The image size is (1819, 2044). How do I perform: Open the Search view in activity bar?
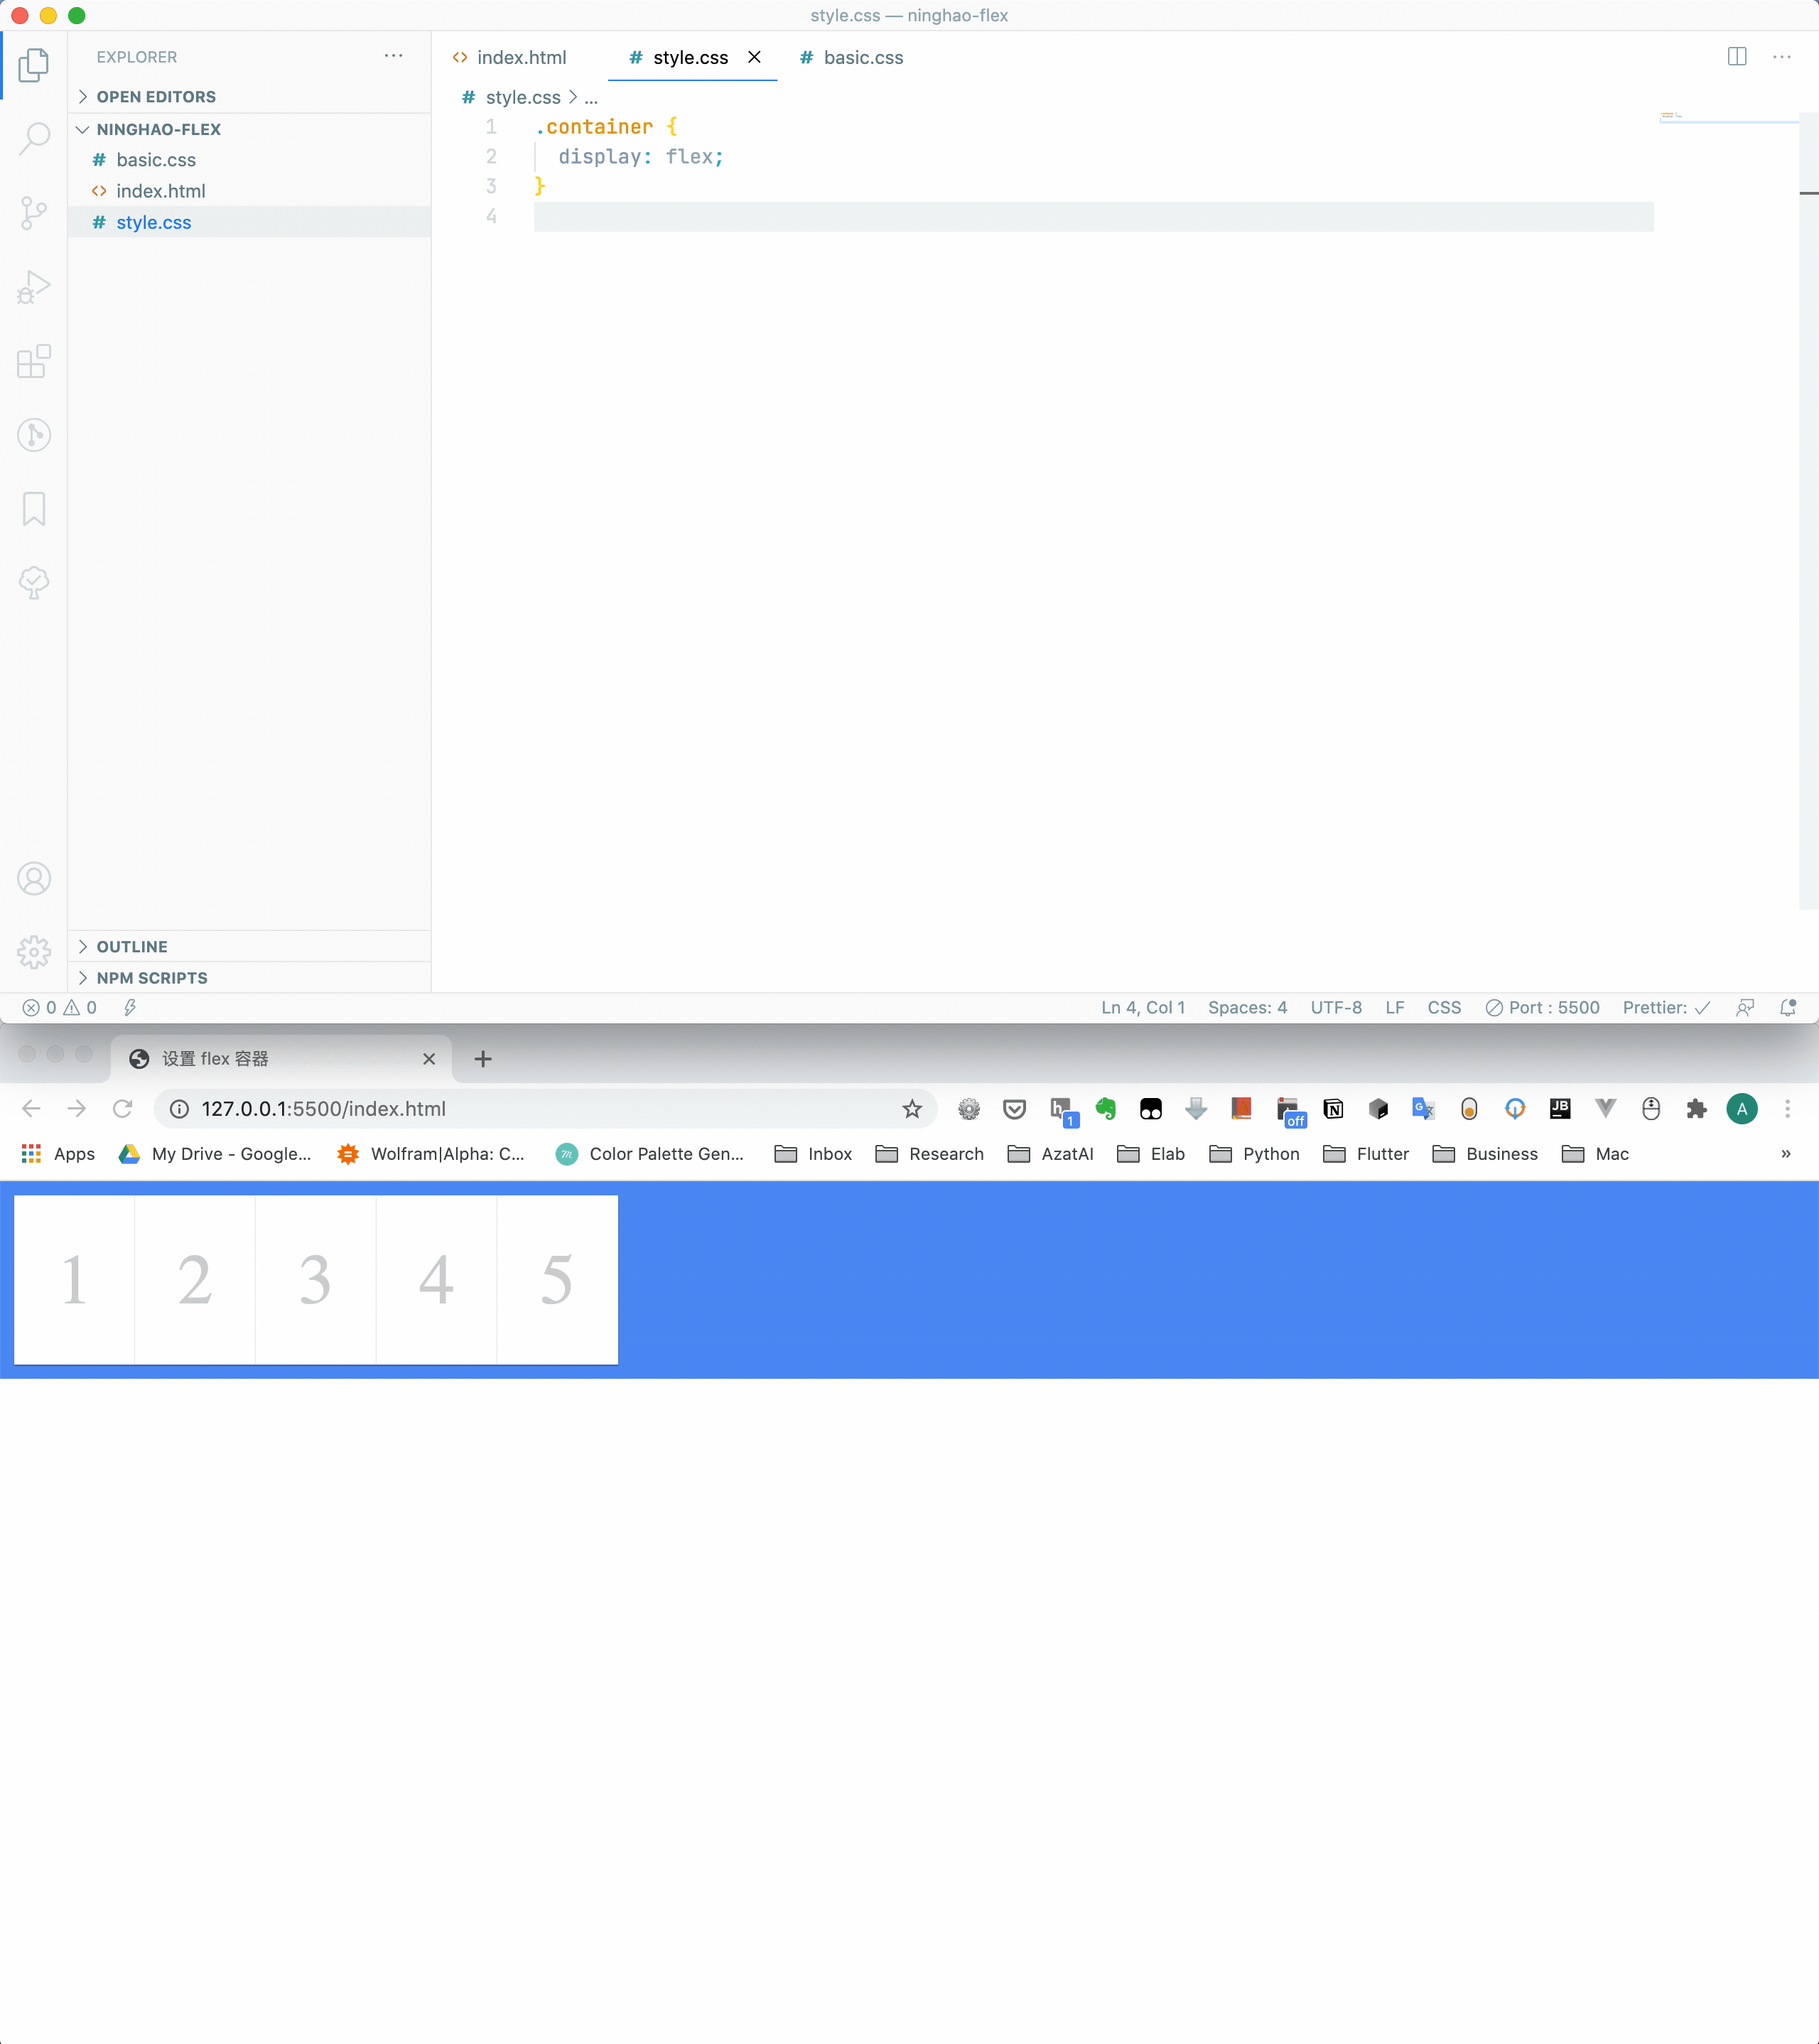tap(34, 138)
